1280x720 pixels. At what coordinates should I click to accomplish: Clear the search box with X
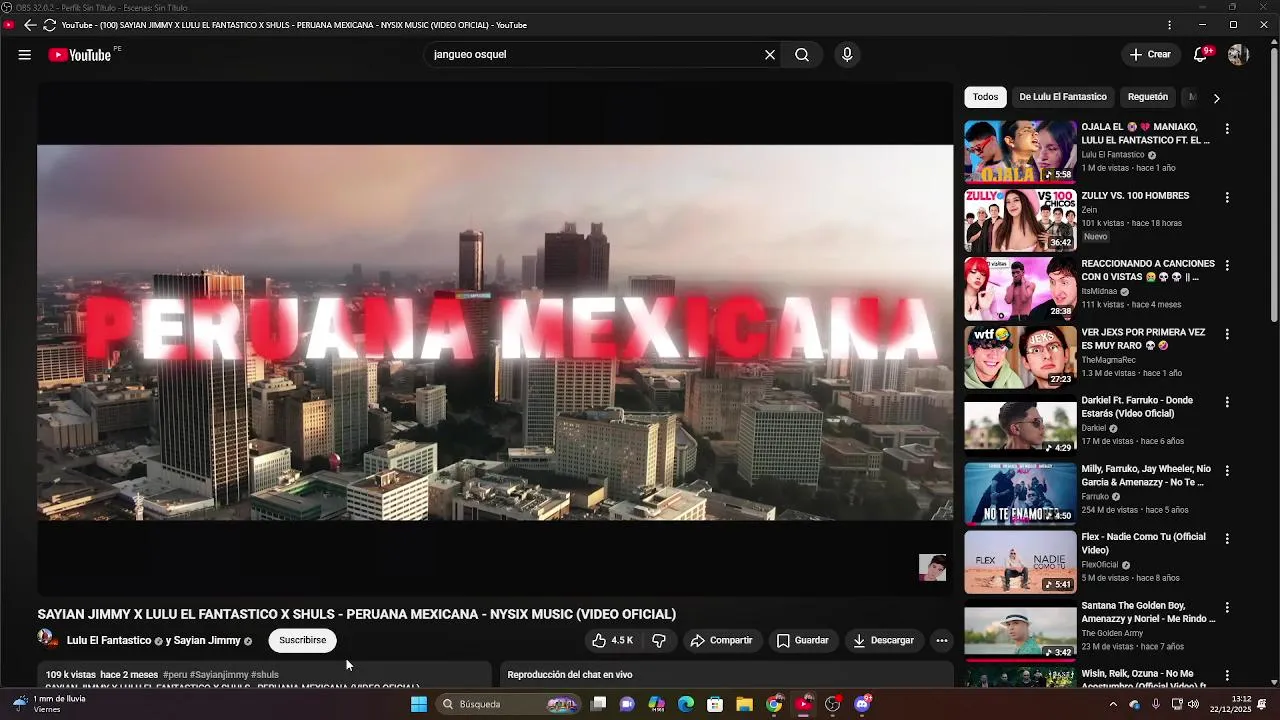coord(770,55)
